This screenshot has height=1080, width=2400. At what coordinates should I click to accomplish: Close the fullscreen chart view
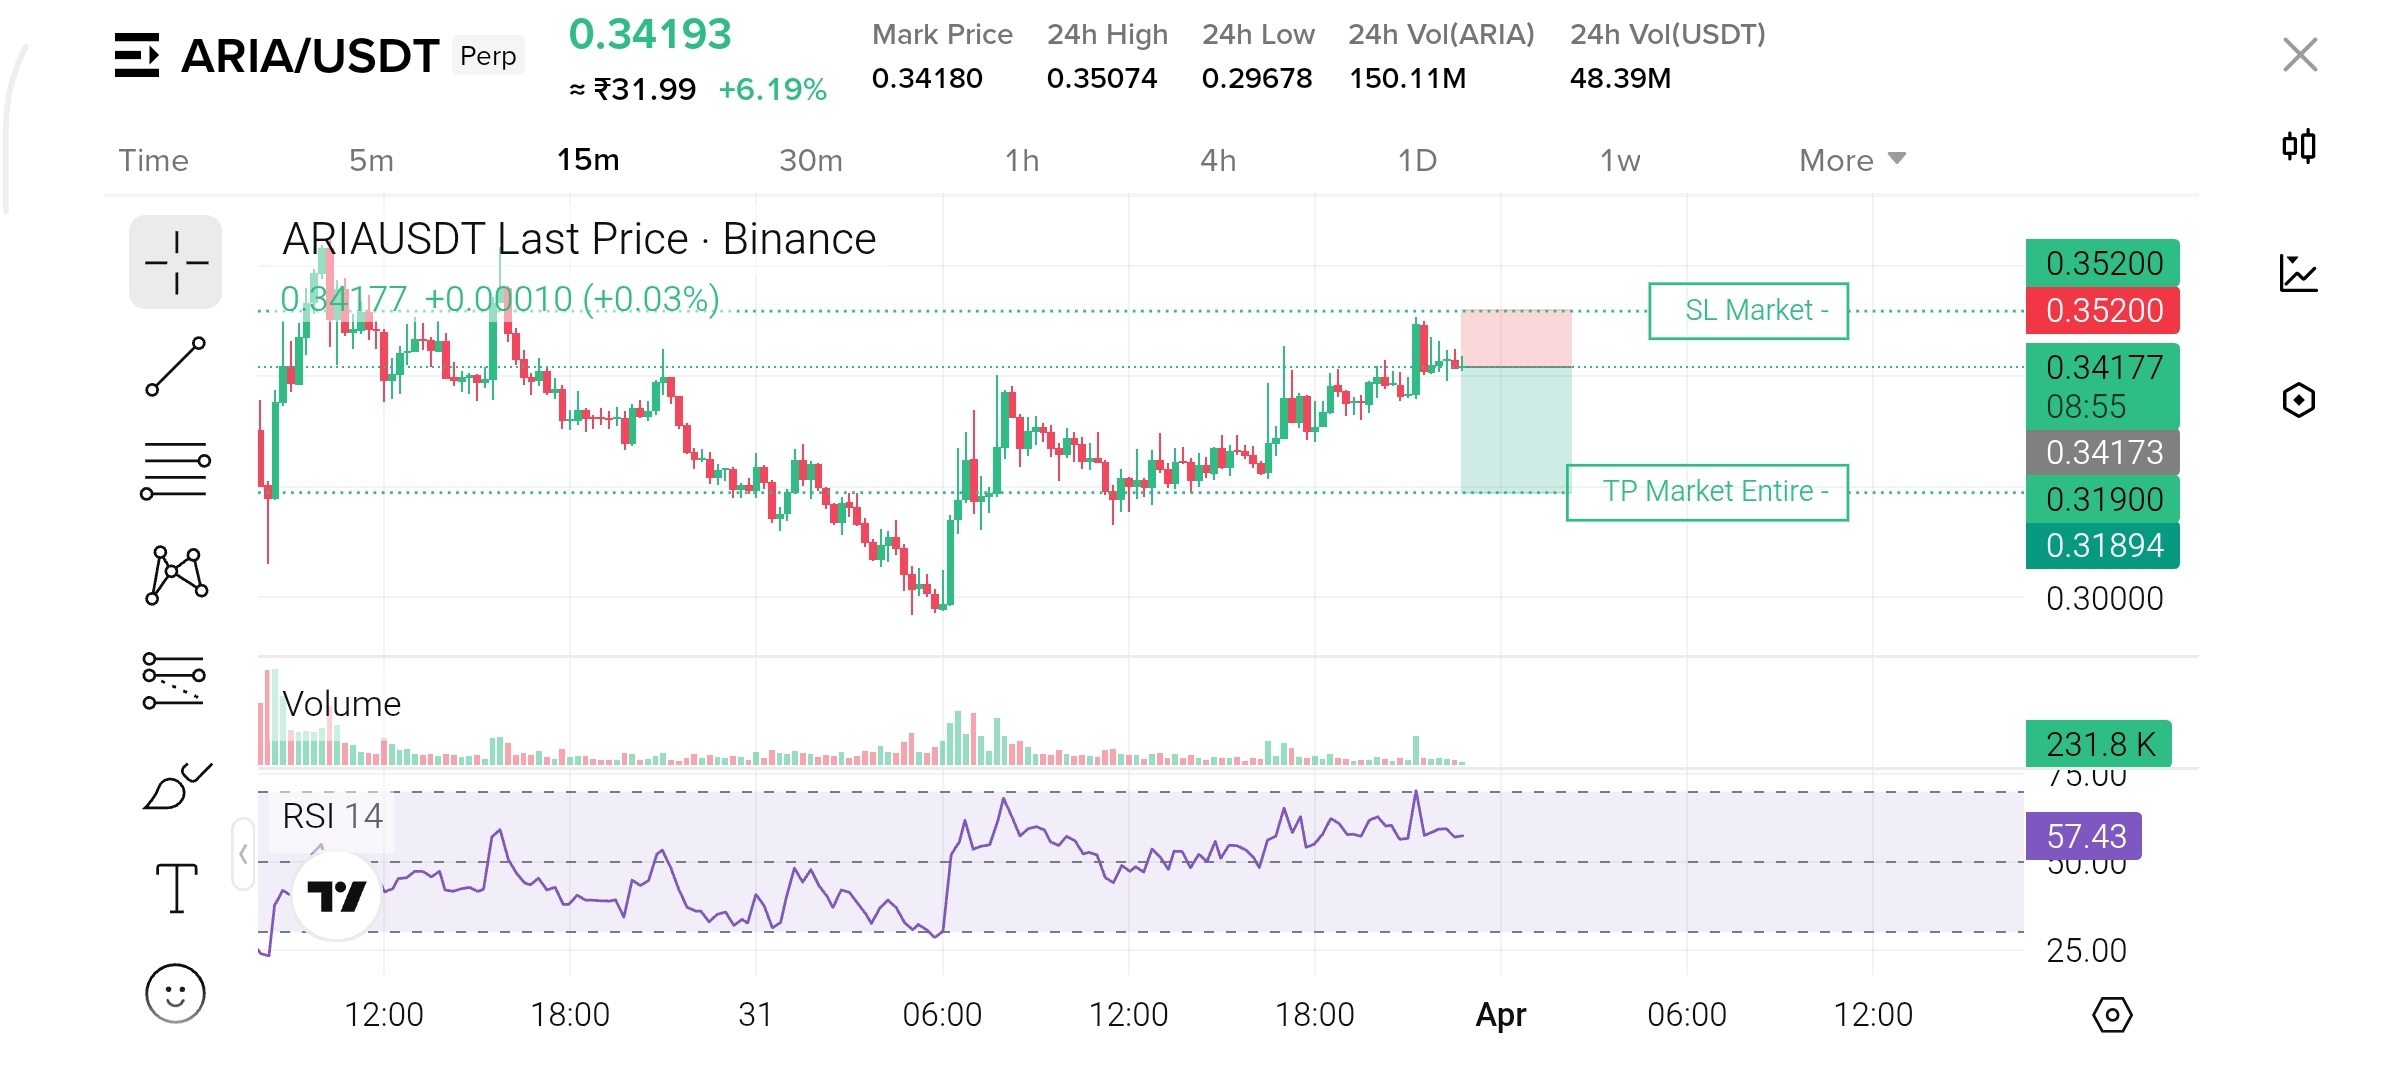(2300, 54)
